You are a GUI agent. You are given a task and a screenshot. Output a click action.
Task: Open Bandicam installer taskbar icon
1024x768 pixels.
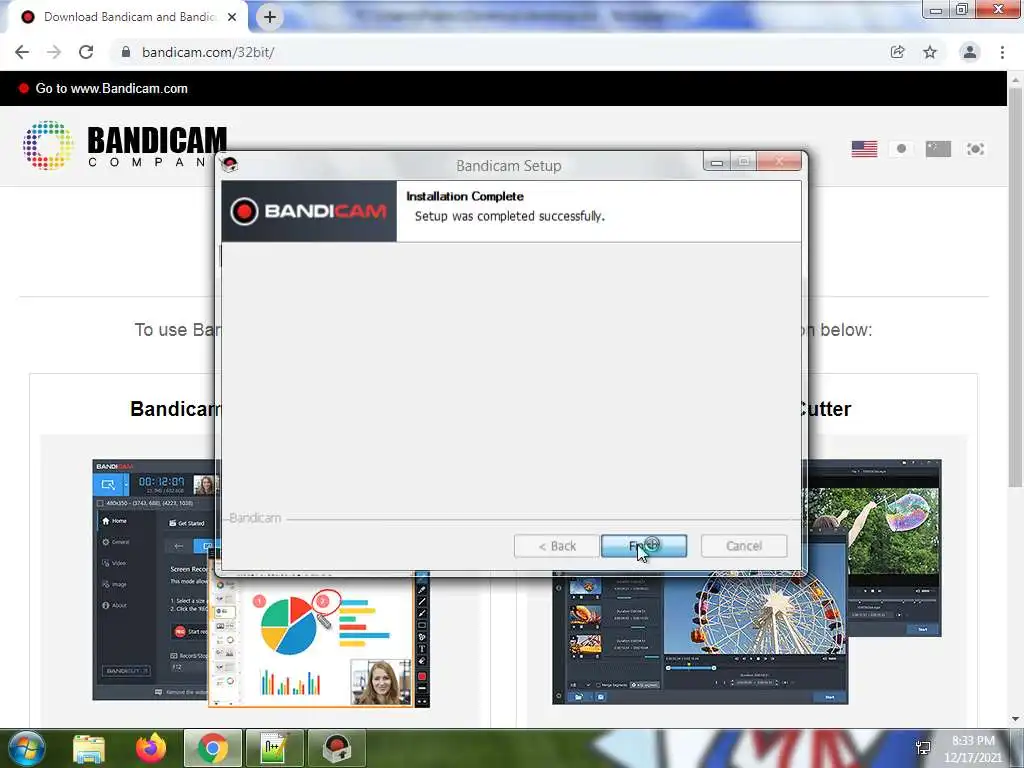click(x=336, y=748)
